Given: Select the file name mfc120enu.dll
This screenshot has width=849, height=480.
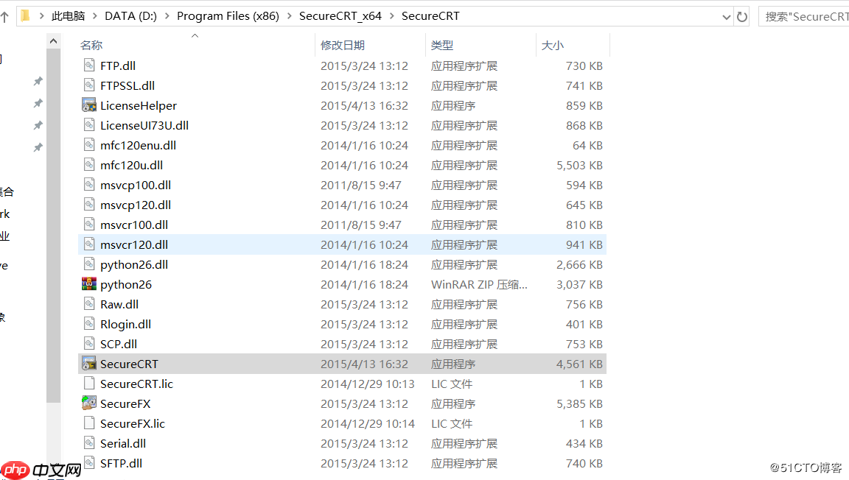Looking at the screenshot, I should coord(138,146).
